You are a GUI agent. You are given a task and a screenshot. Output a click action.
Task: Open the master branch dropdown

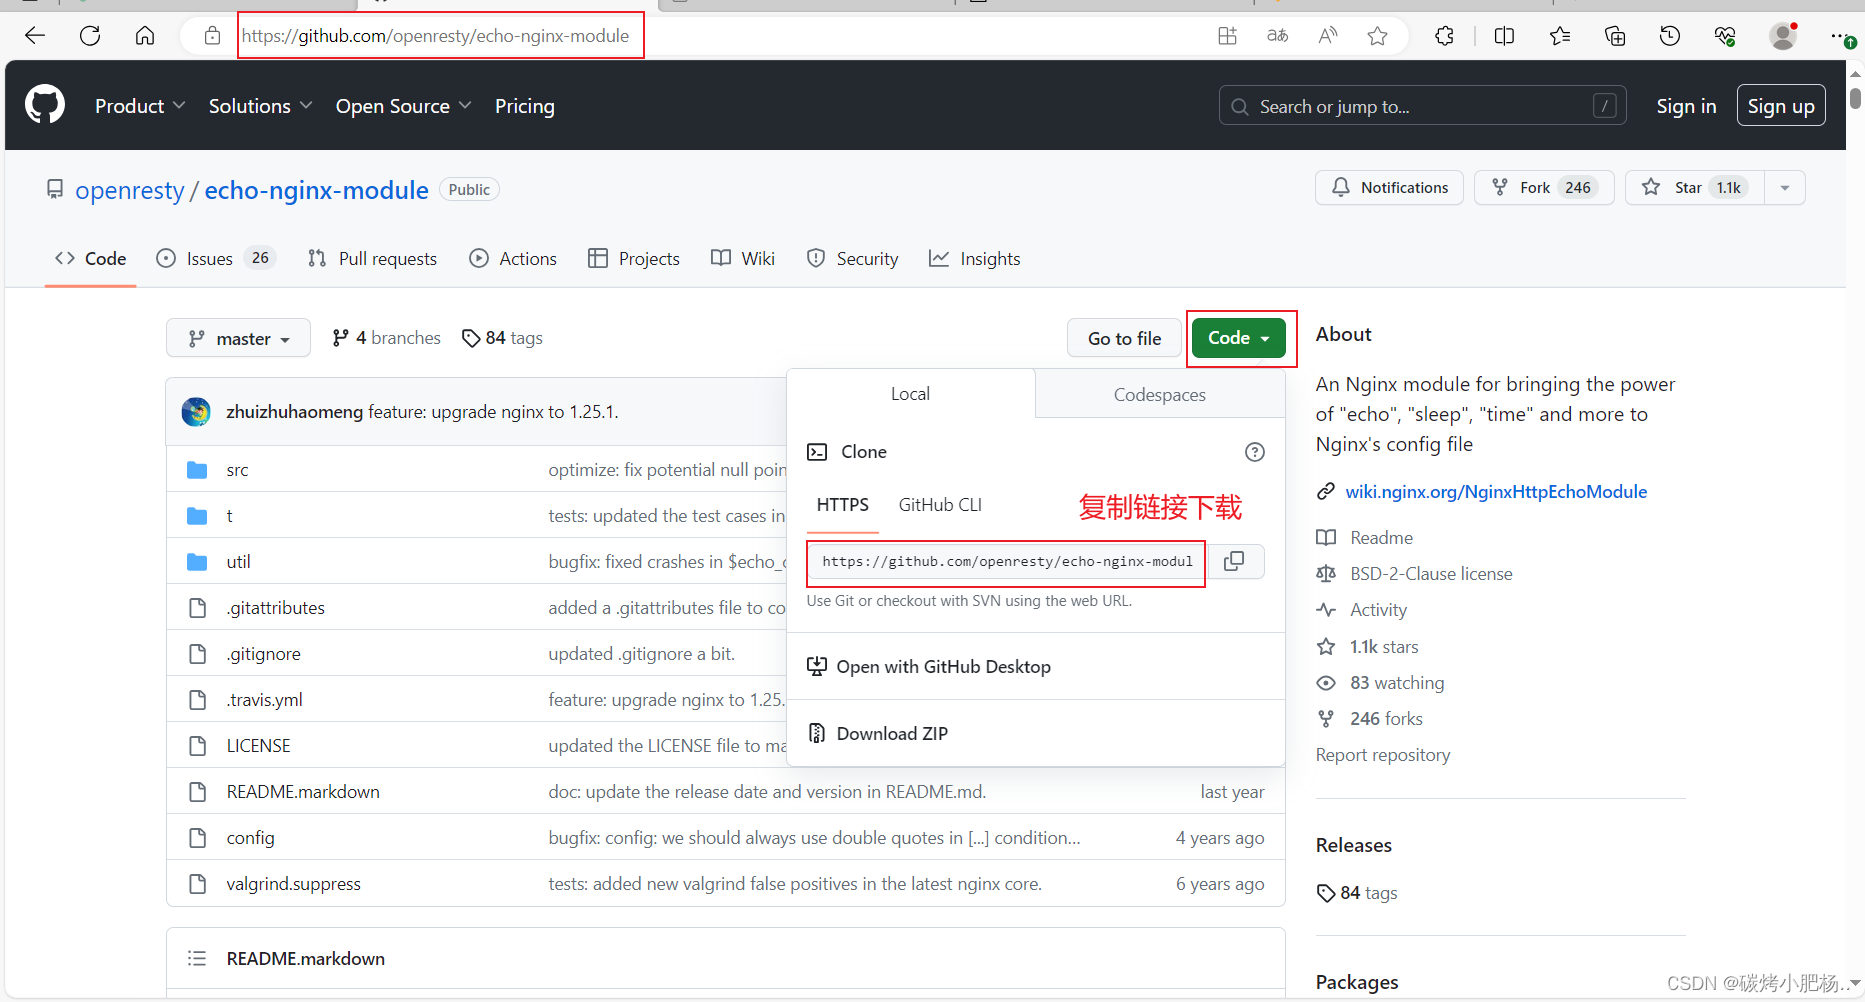pyautogui.click(x=238, y=339)
